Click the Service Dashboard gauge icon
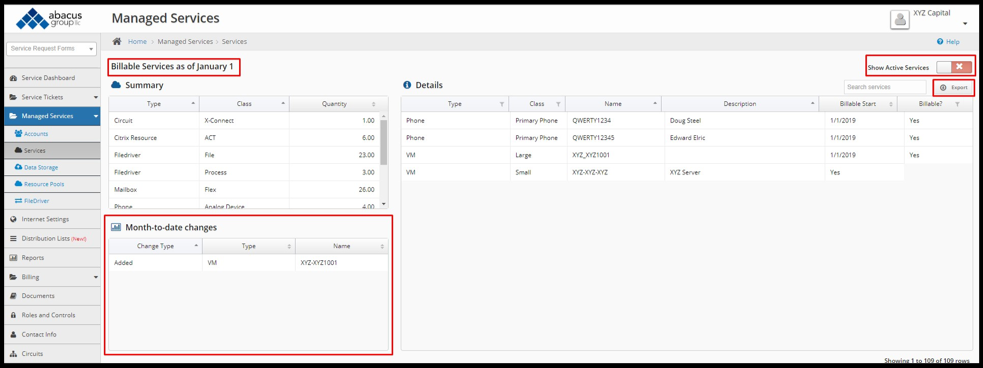The height and width of the screenshot is (368, 983). pyautogui.click(x=13, y=78)
